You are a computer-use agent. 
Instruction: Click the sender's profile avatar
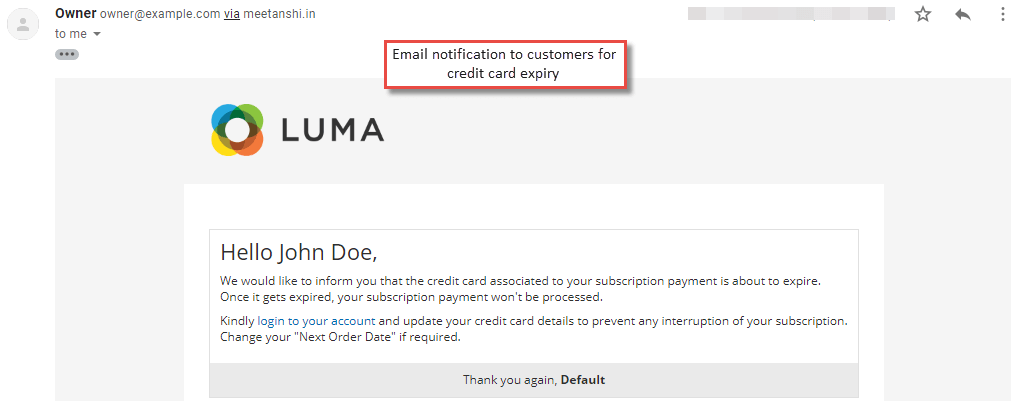[x=23, y=24]
